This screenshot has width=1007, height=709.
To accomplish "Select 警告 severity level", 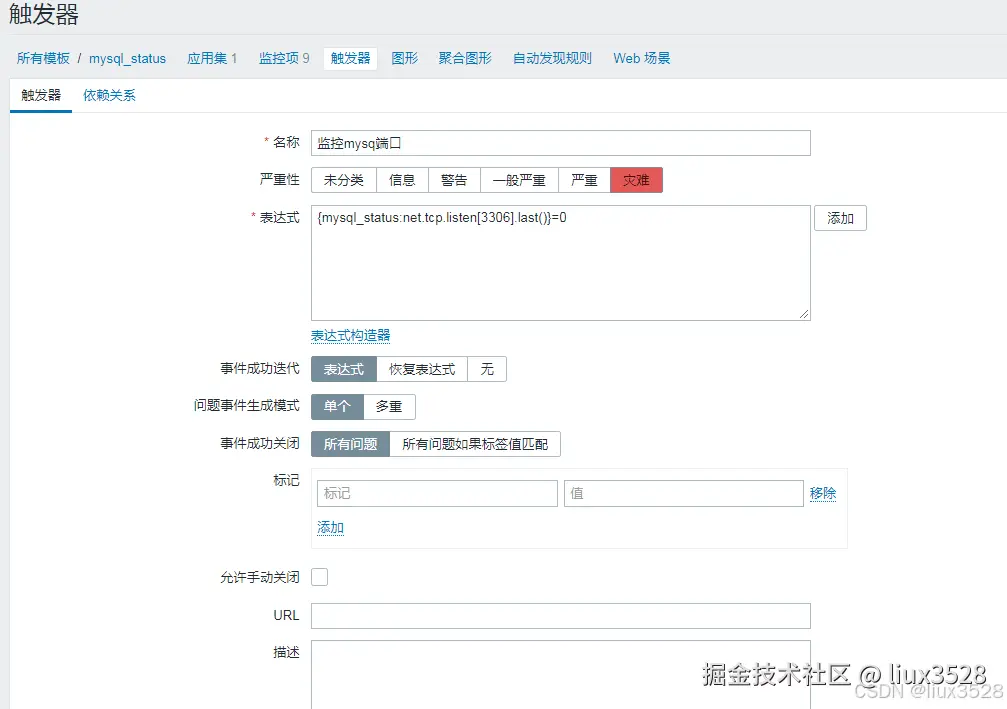I will pyautogui.click(x=454, y=179).
